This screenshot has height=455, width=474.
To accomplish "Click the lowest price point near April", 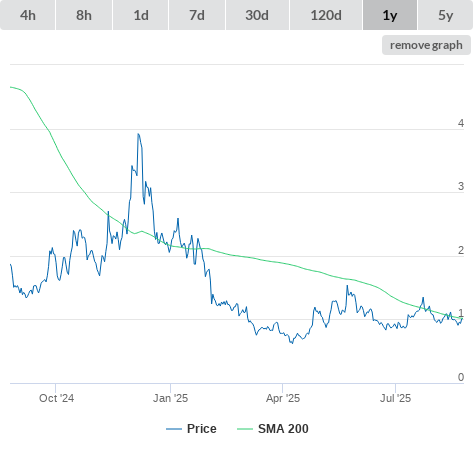I will coord(292,343).
